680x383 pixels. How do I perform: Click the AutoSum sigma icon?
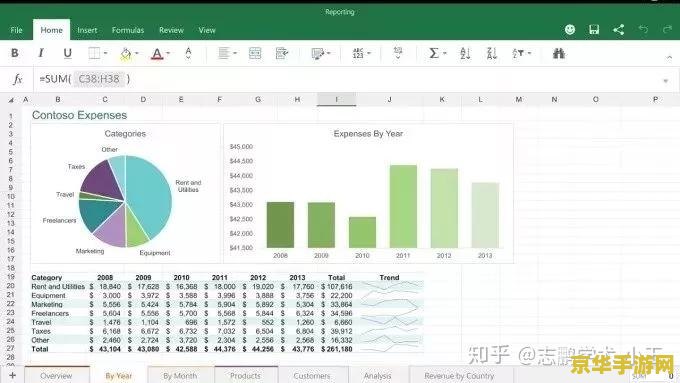tap(434, 53)
